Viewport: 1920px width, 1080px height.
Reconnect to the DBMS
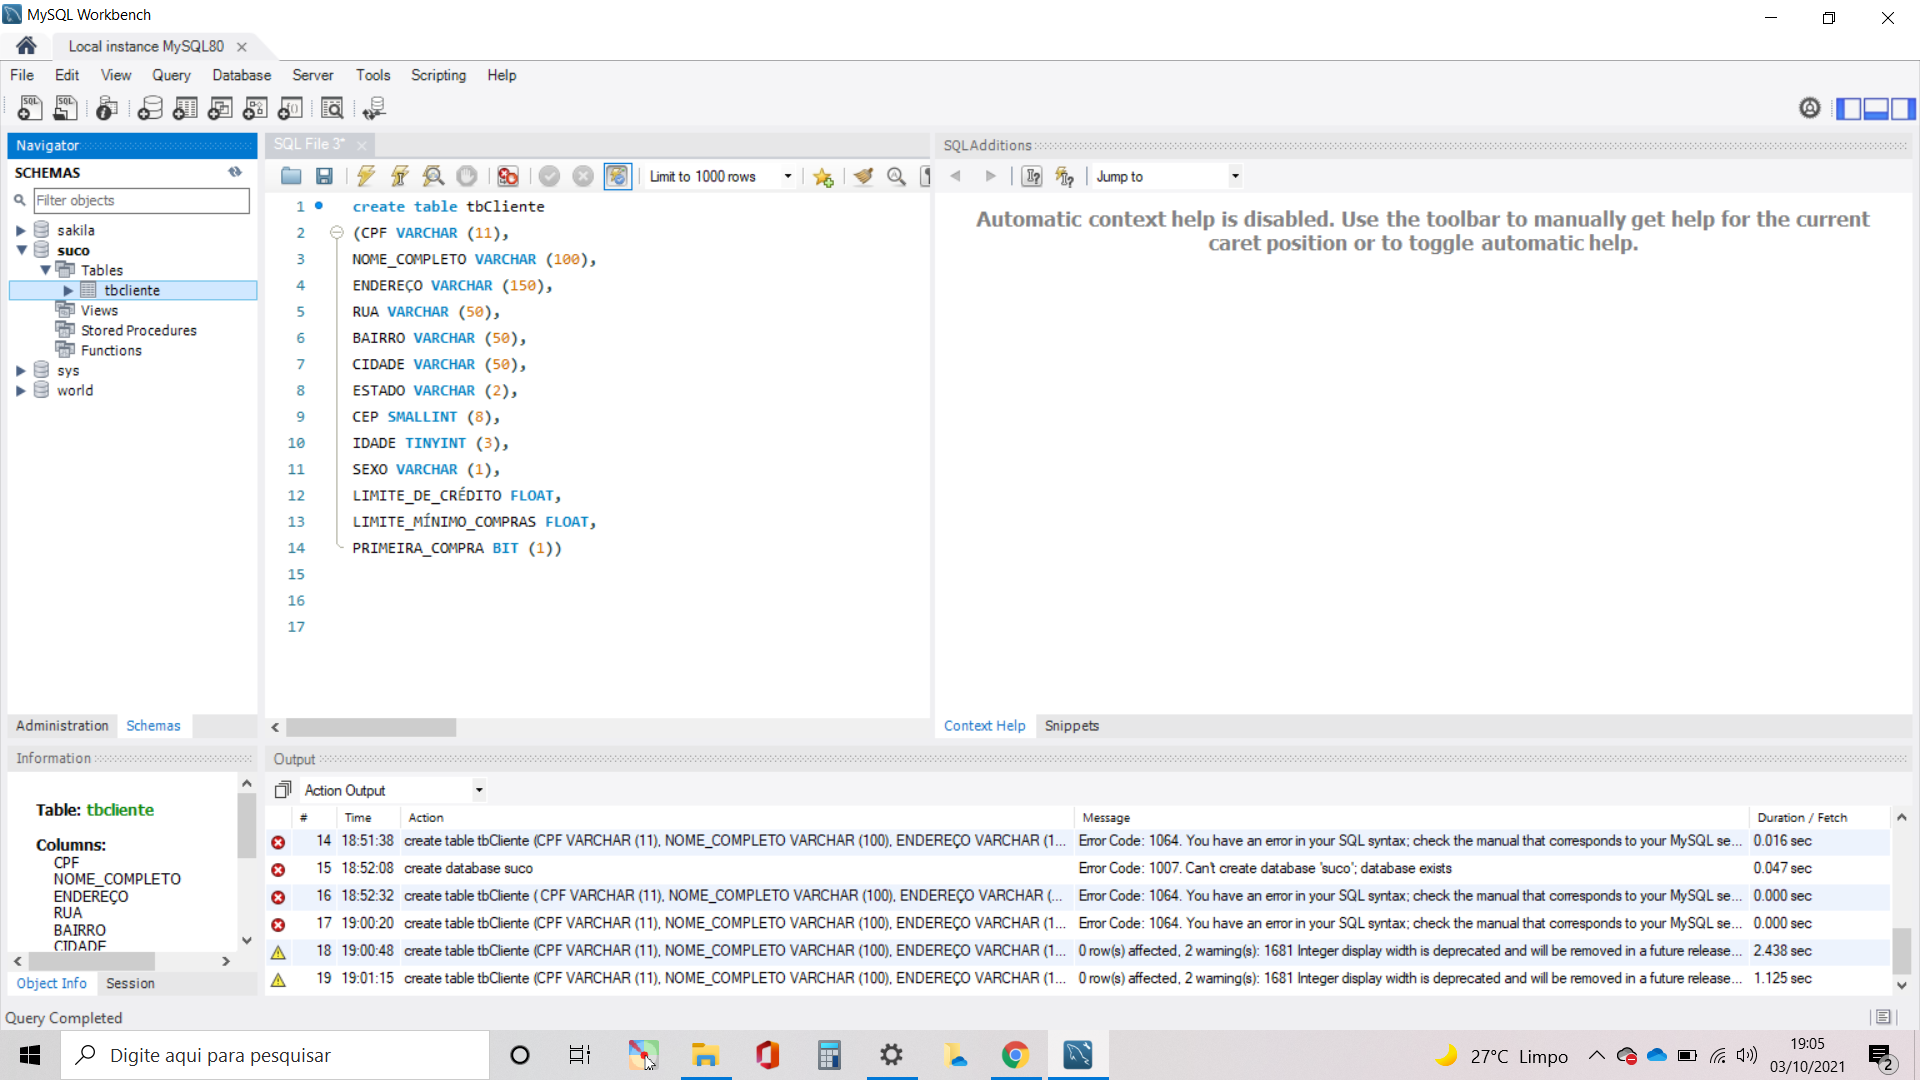pos(374,108)
